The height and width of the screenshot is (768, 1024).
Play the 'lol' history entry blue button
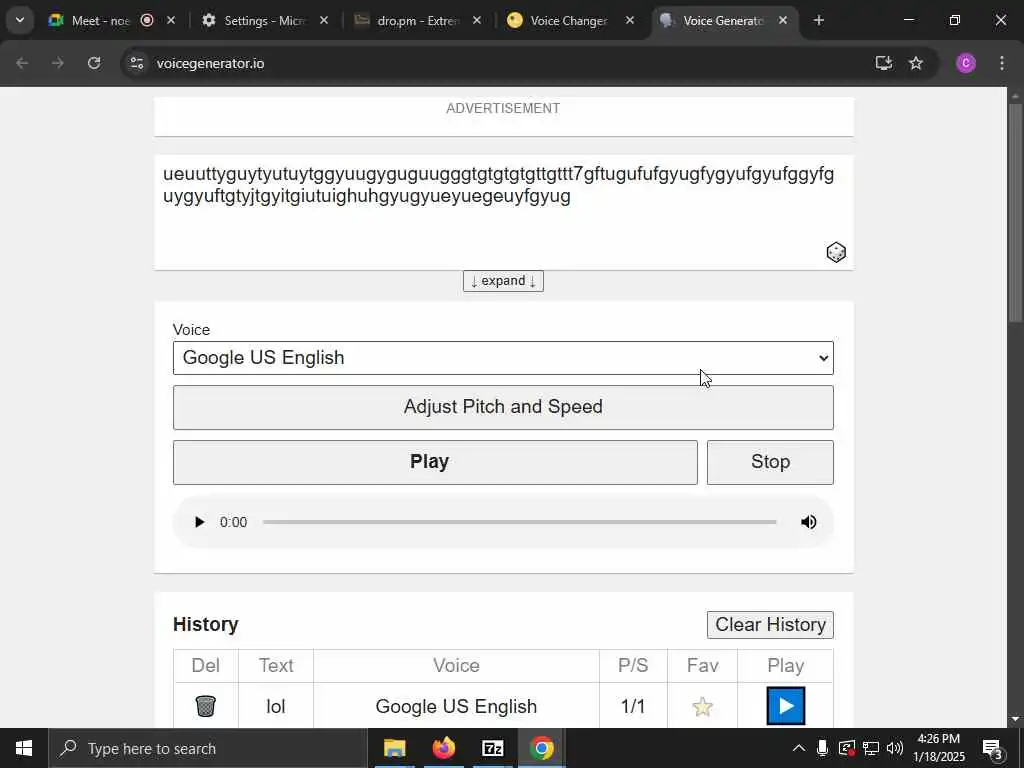coord(786,706)
